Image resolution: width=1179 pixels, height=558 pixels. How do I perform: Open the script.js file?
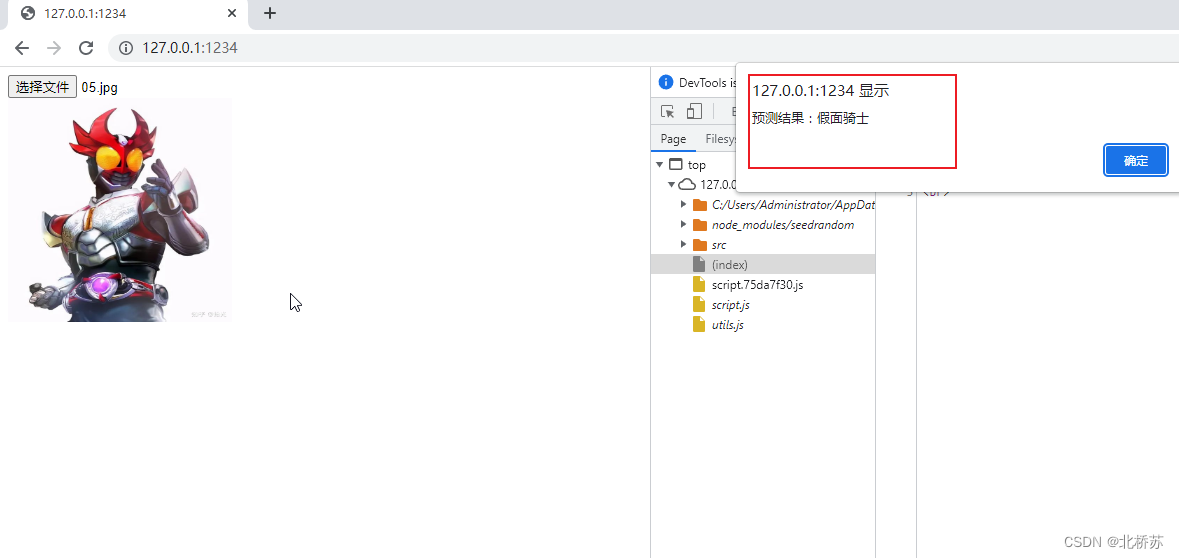(730, 305)
